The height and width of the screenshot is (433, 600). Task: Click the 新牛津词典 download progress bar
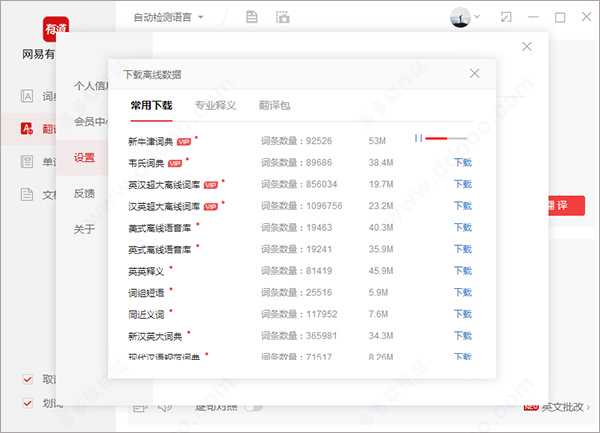[x=446, y=138]
